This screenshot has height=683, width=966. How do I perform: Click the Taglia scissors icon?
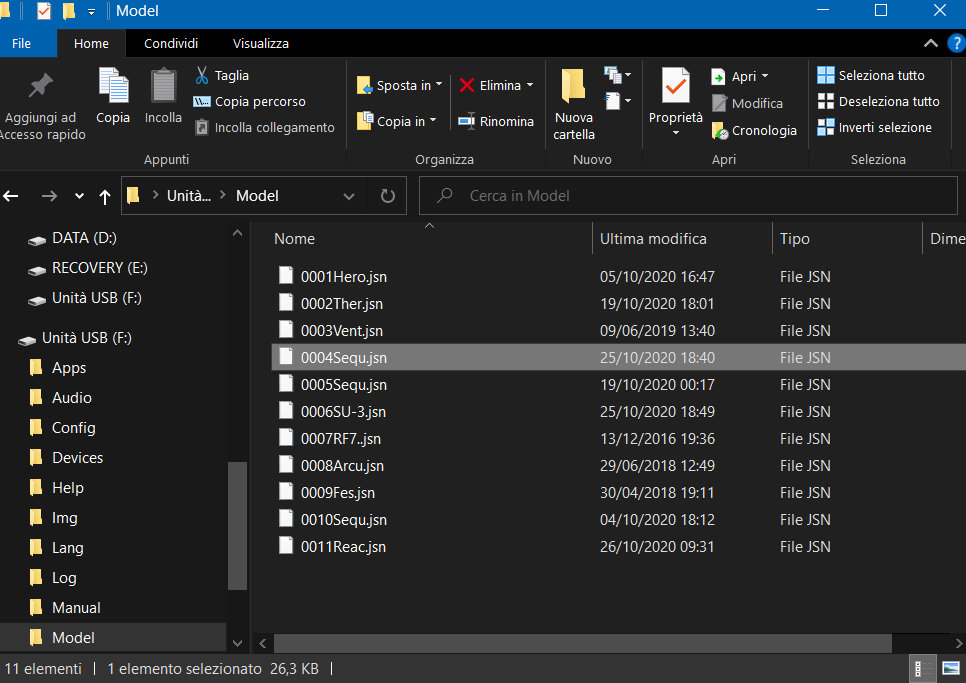click(x=201, y=75)
